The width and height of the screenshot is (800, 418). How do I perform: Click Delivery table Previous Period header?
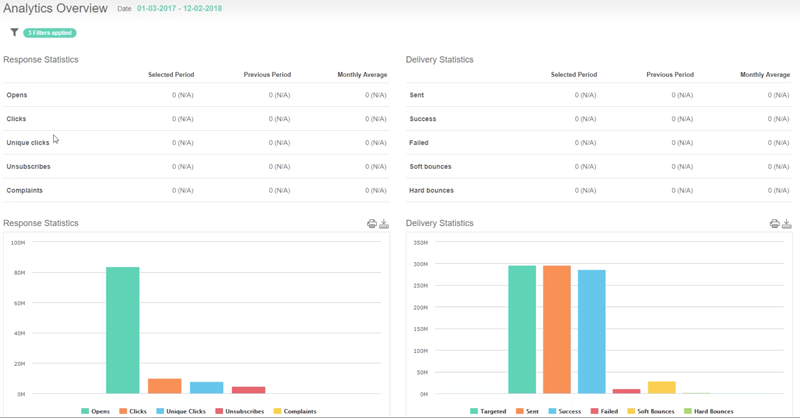pyautogui.click(x=670, y=75)
